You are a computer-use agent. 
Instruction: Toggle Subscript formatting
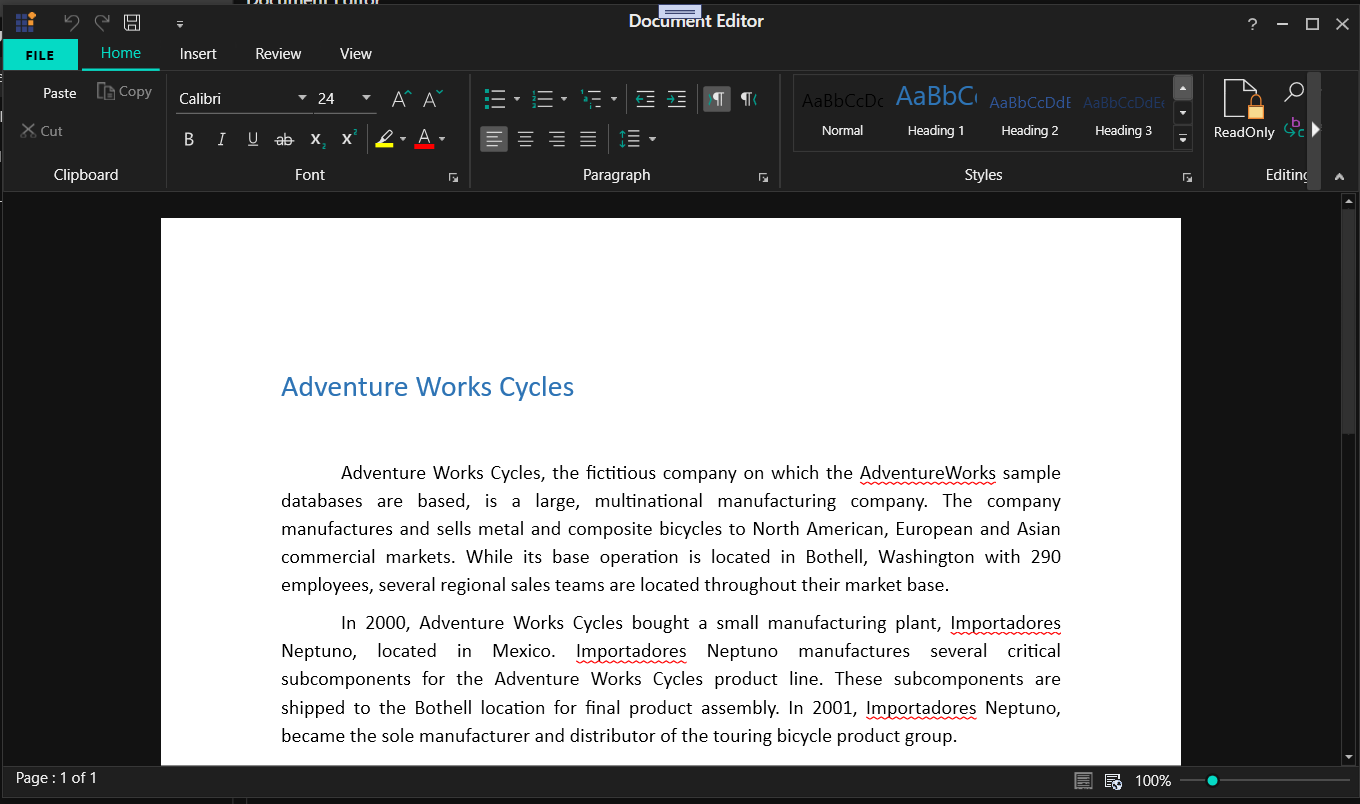pos(316,139)
